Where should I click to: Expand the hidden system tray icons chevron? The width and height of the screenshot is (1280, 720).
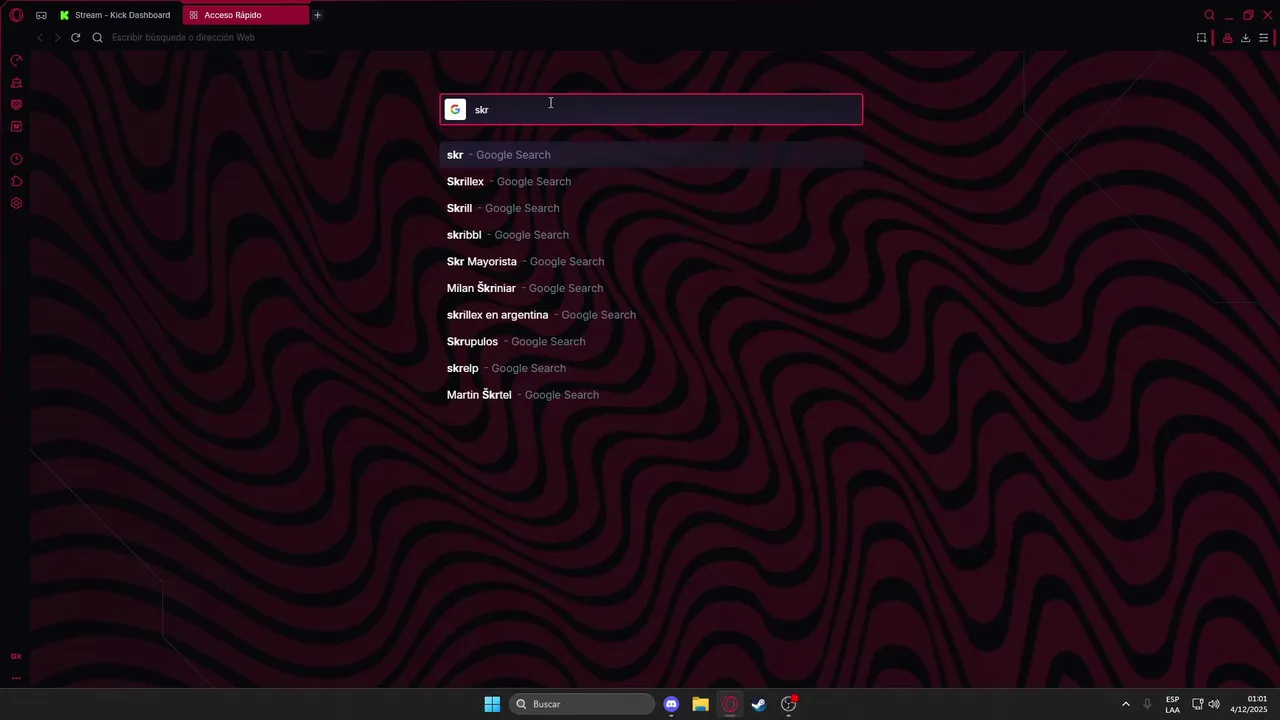(x=1125, y=704)
